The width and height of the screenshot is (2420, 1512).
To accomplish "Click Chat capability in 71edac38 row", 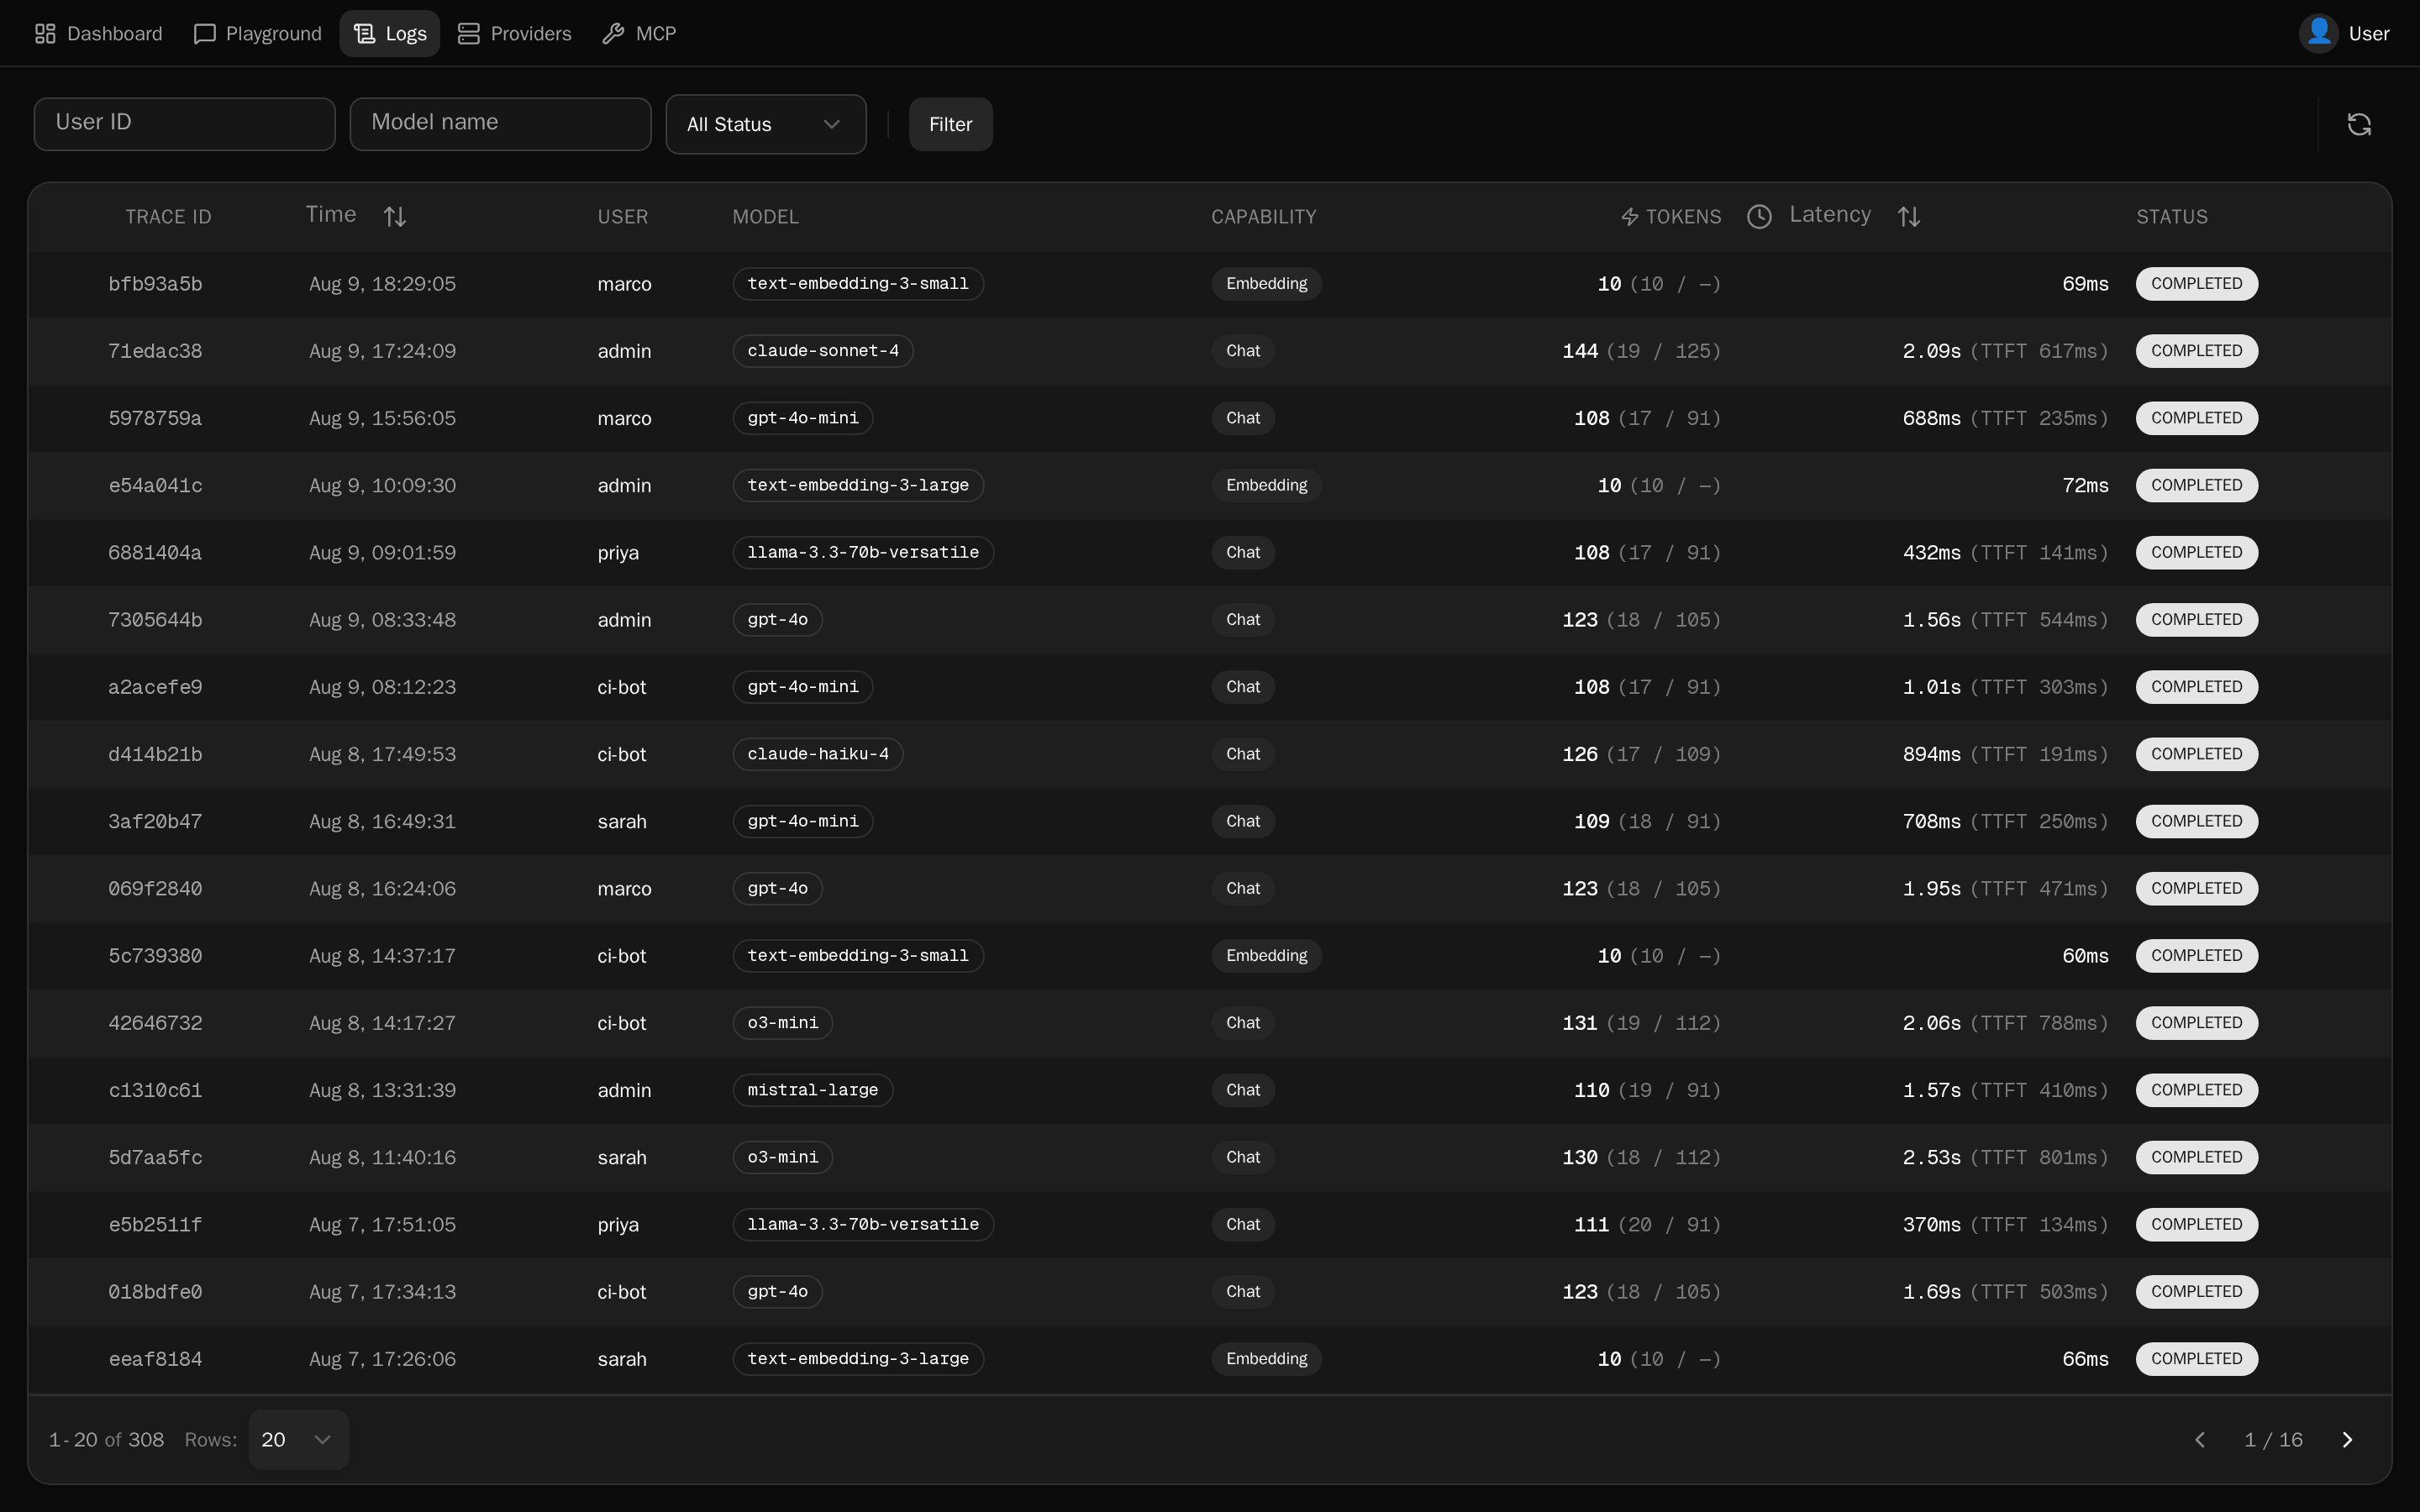I will click(1243, 351).
